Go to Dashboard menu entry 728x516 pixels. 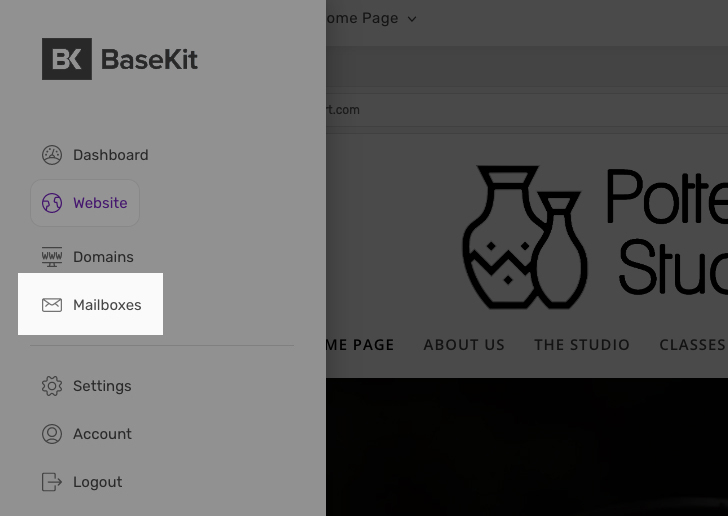[110, 155]
